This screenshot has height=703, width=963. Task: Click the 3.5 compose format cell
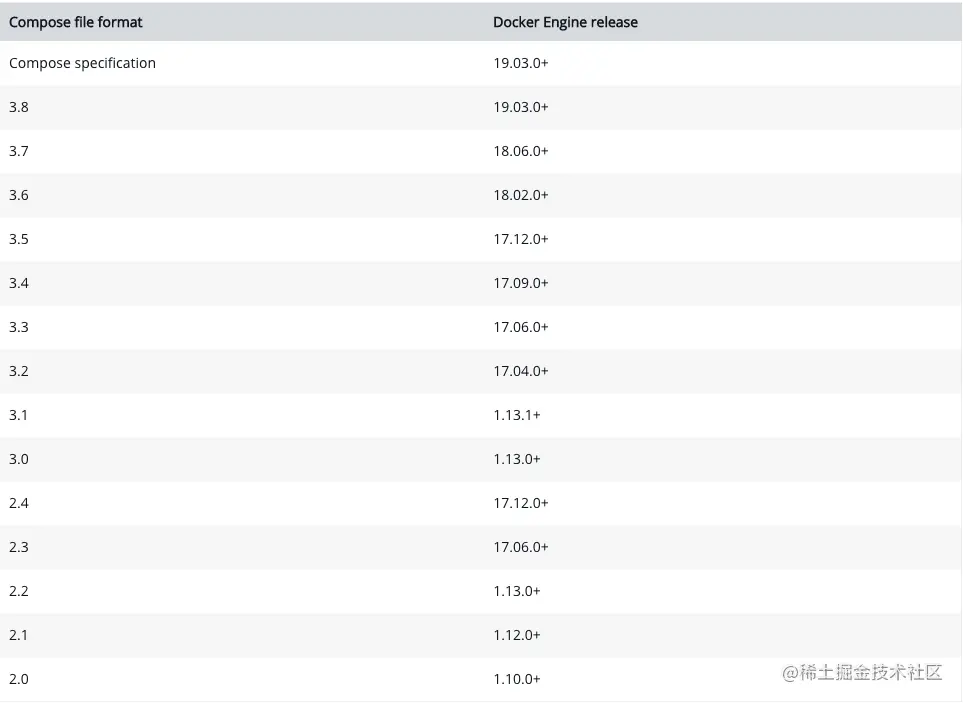19,239
